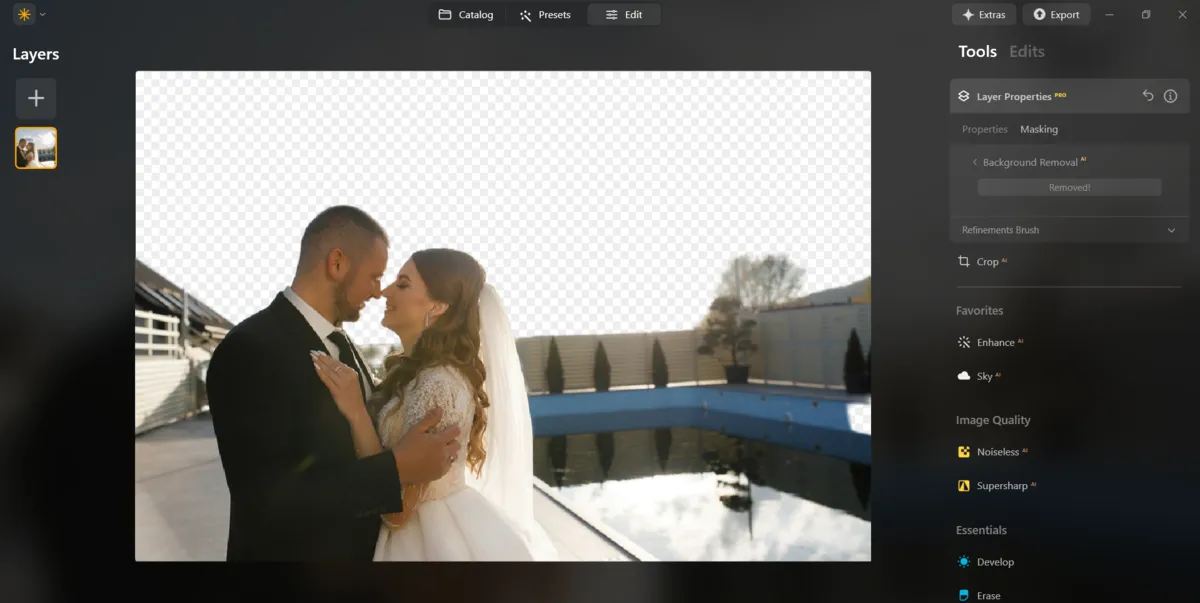Open the Extras panel
This screenshot has height=603, width=1200.
[x=984, y=14]
